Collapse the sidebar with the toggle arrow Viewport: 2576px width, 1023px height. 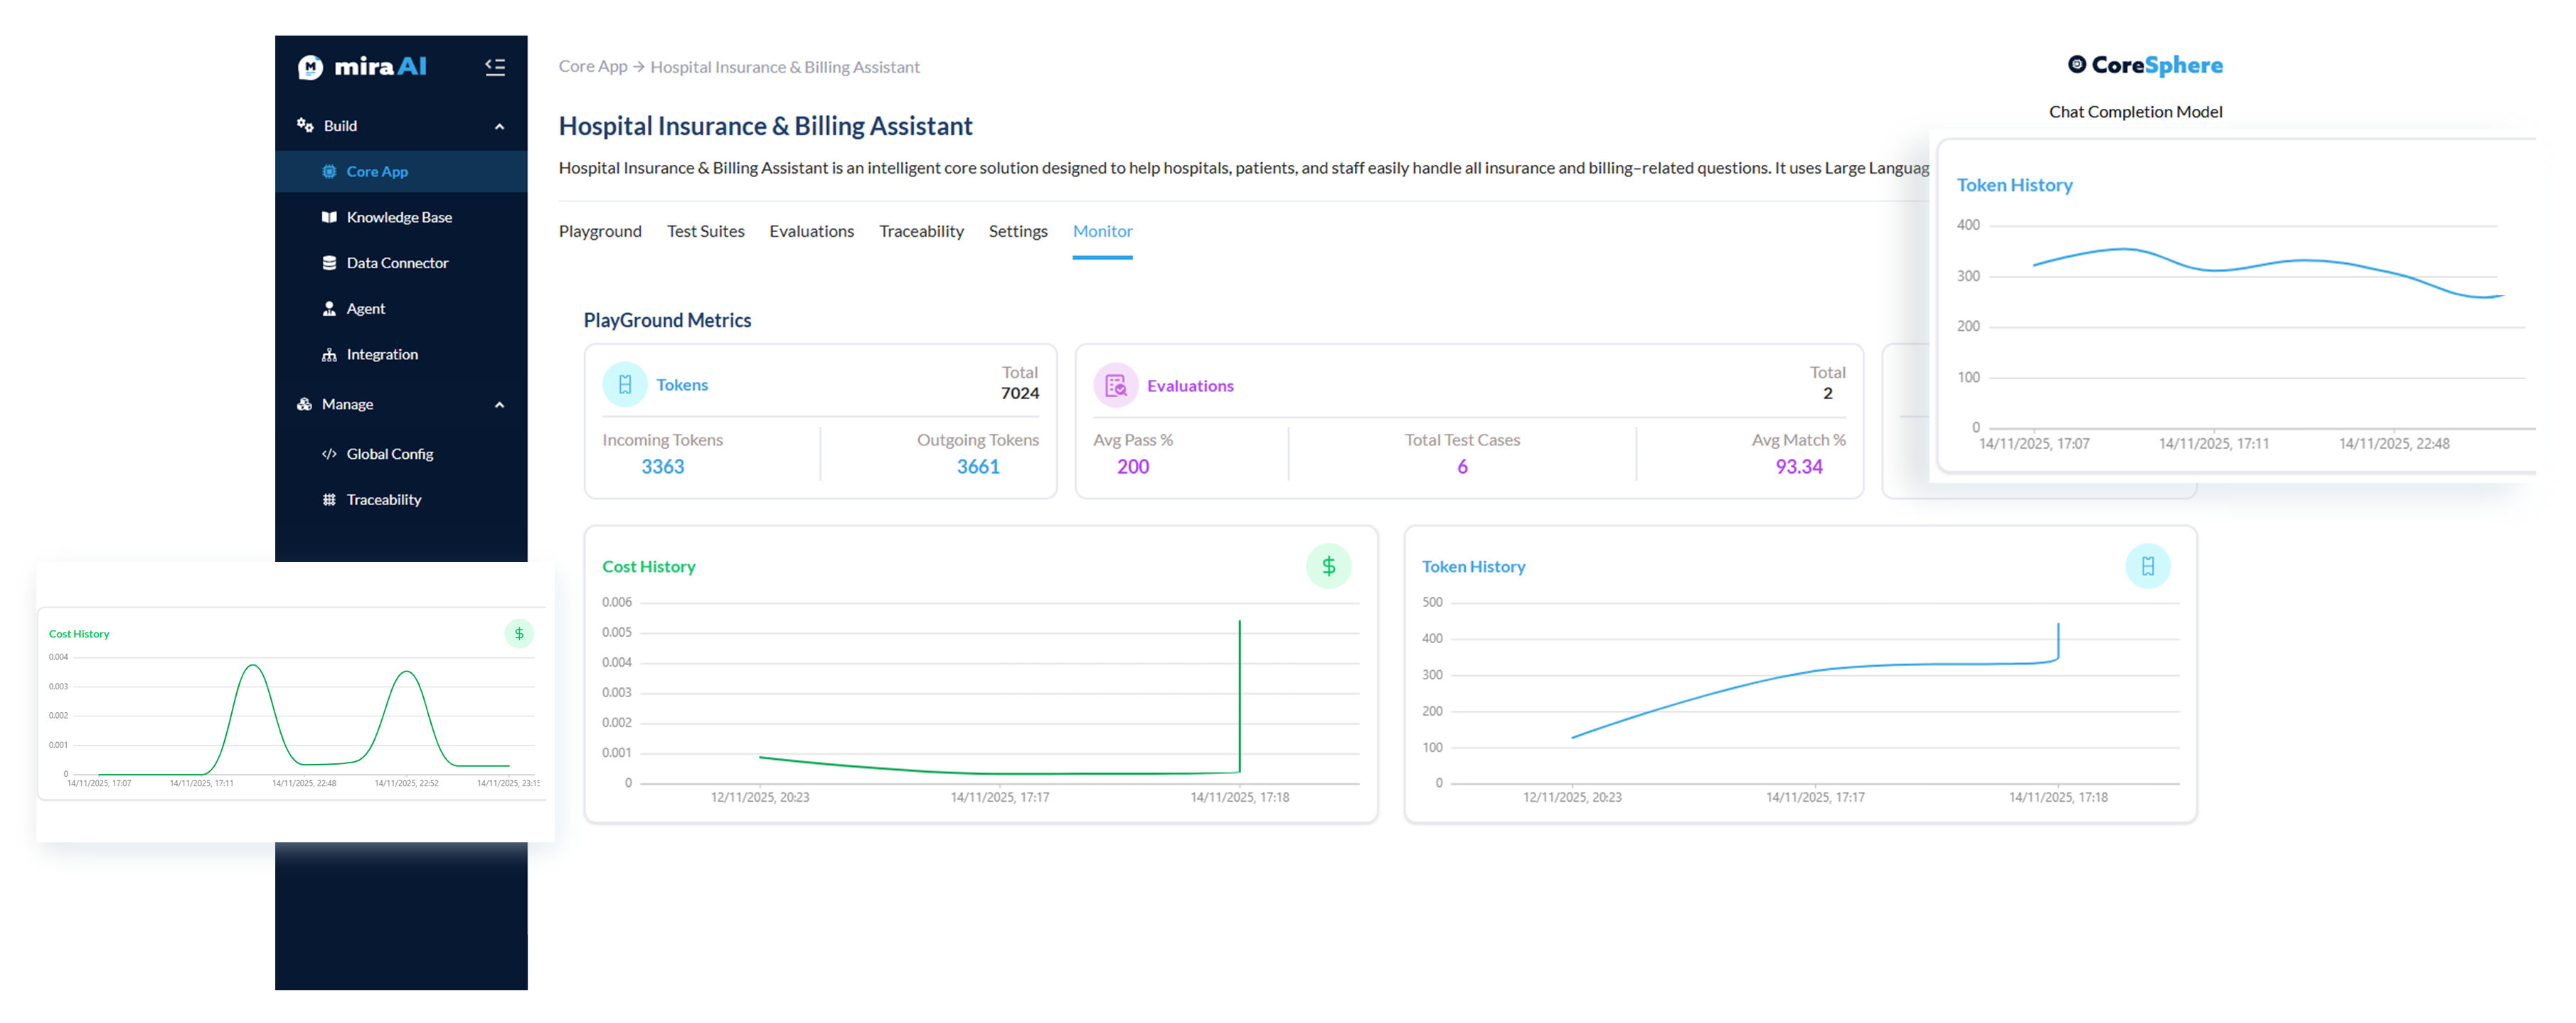click(495, 67)
